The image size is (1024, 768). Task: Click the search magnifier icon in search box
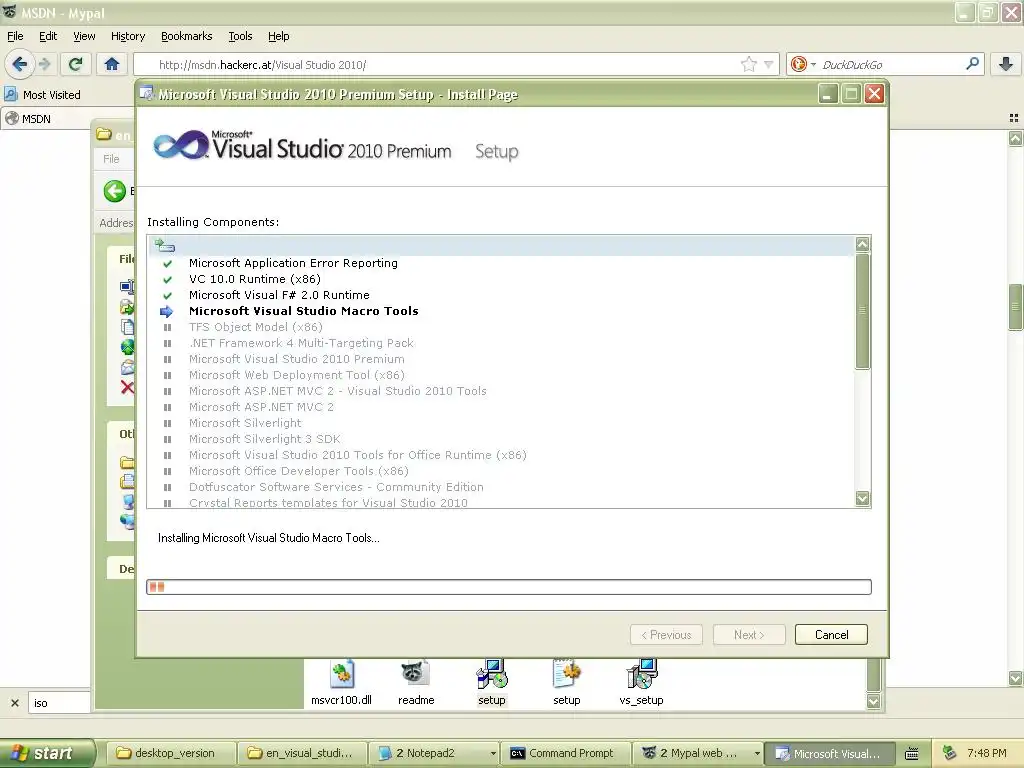pos(972,64)
